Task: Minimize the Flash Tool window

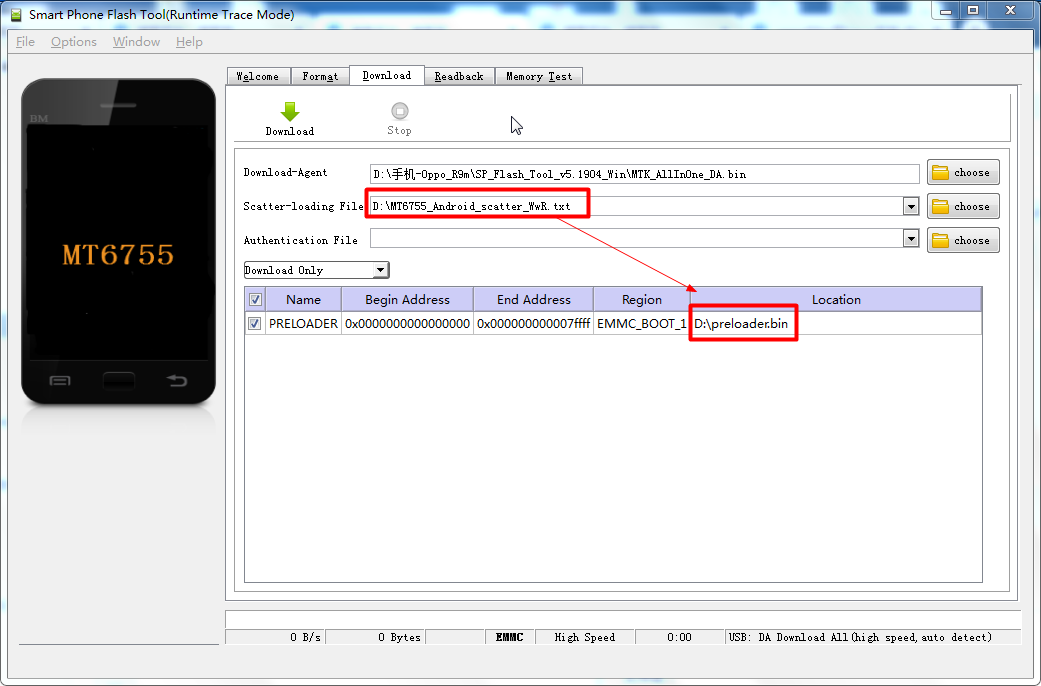Action: (946, 11)
